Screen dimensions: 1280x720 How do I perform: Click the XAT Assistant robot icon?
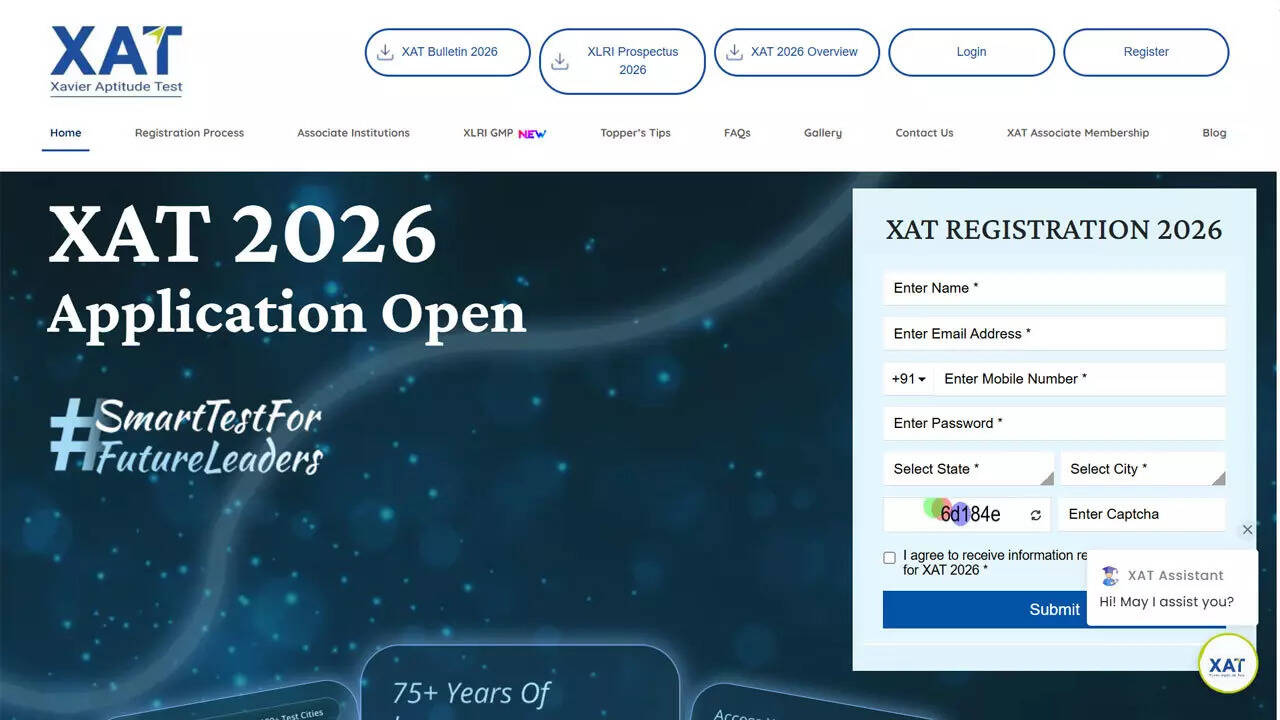1109,575
